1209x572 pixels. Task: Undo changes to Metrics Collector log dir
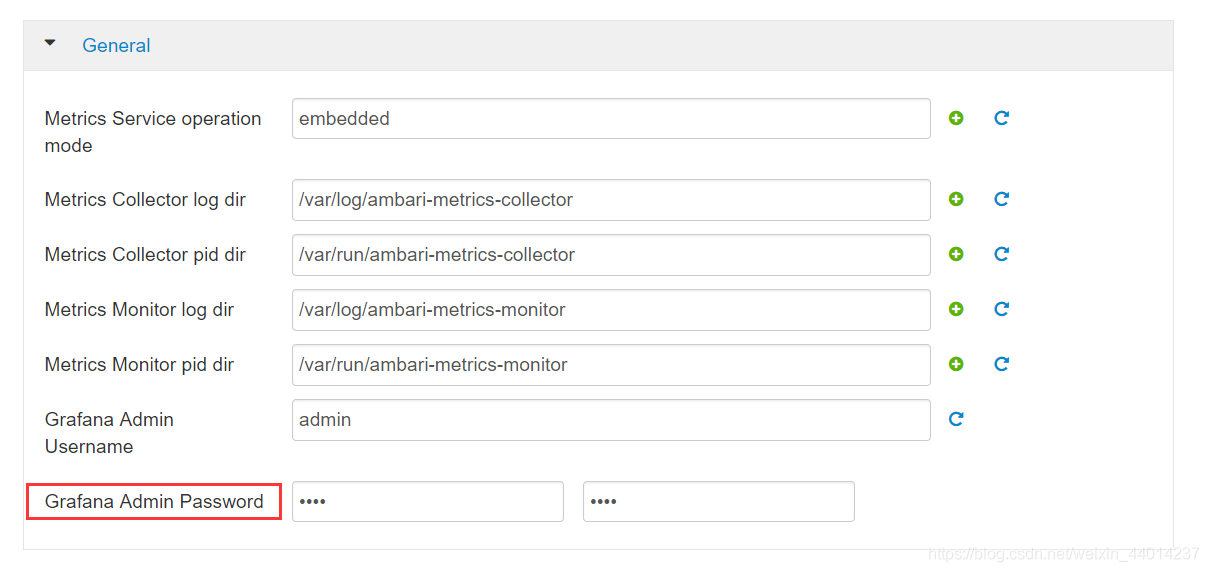(x=1001, y=199)
